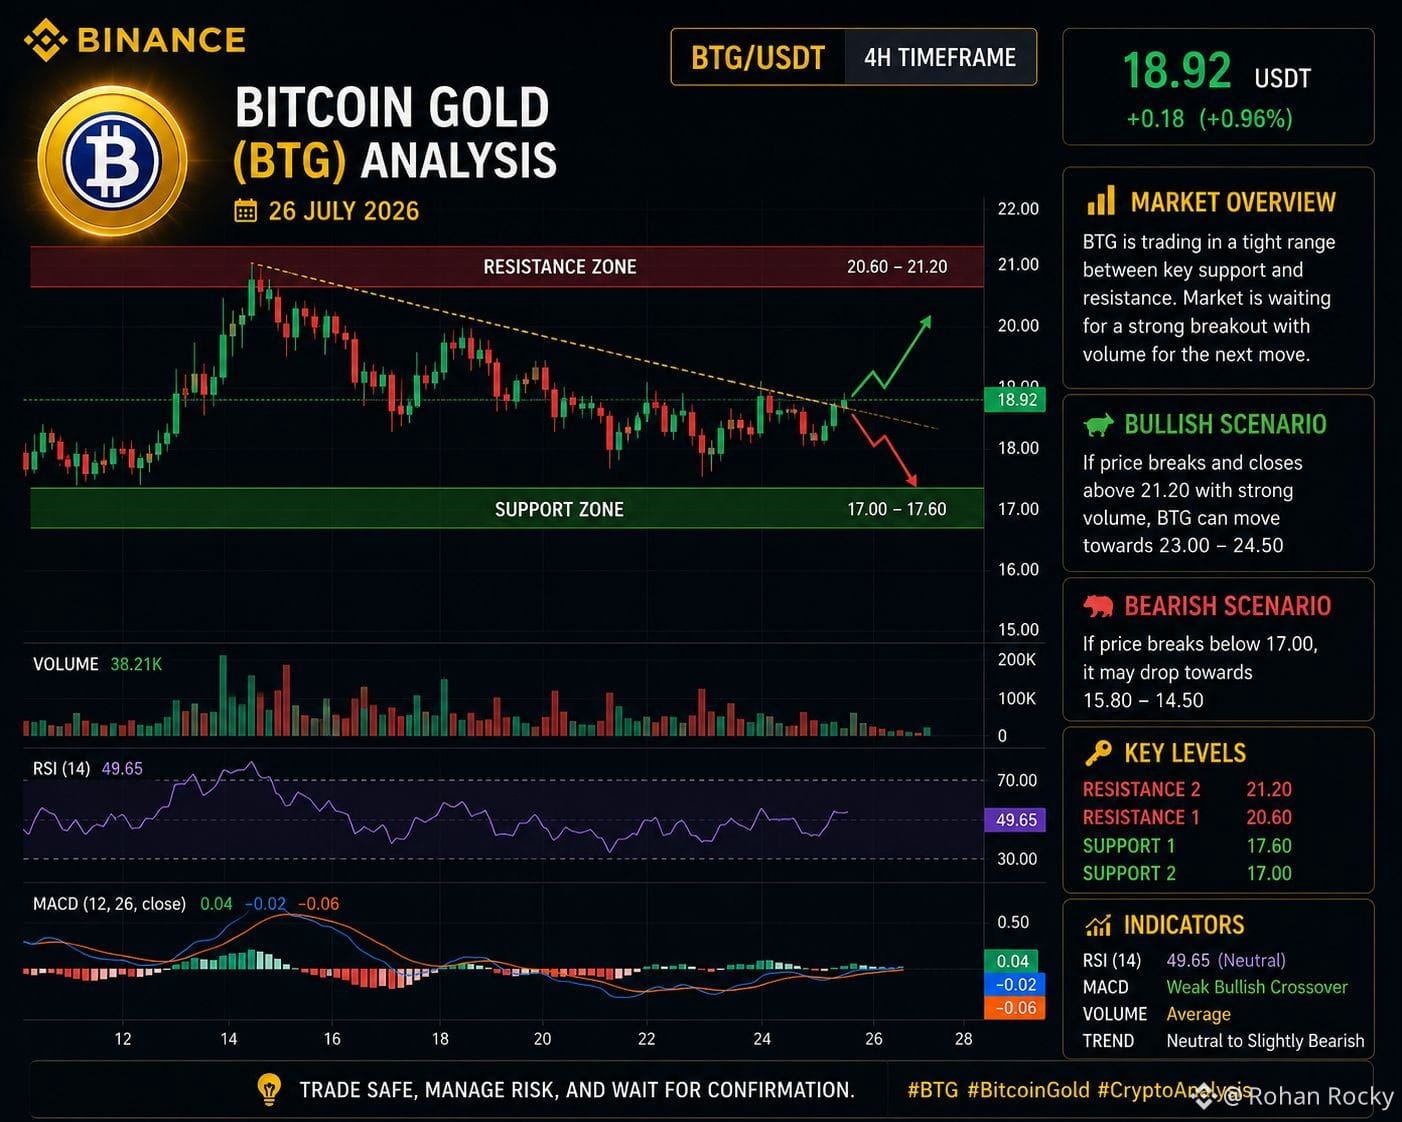Image resolution: width=1402 pixels, height=1122 pixels.
Task: Click the RESISTANCE 2 value 21.20
Action: pos(1269,789)
